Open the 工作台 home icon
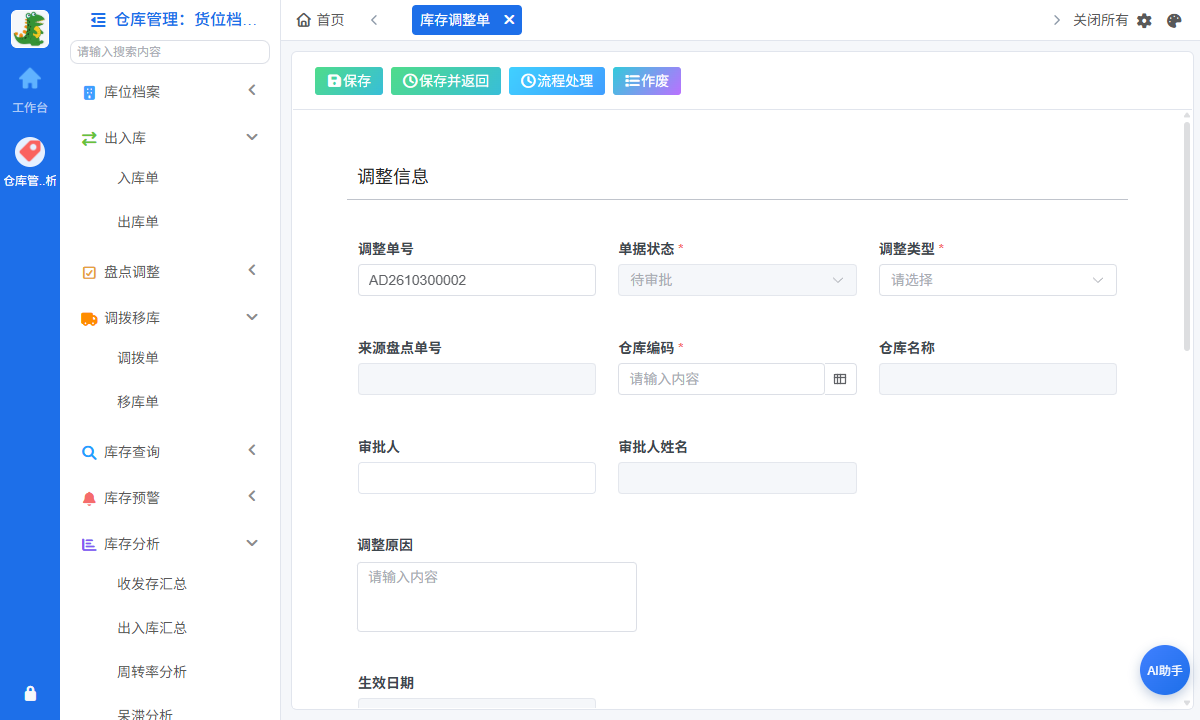 point(30,78)
